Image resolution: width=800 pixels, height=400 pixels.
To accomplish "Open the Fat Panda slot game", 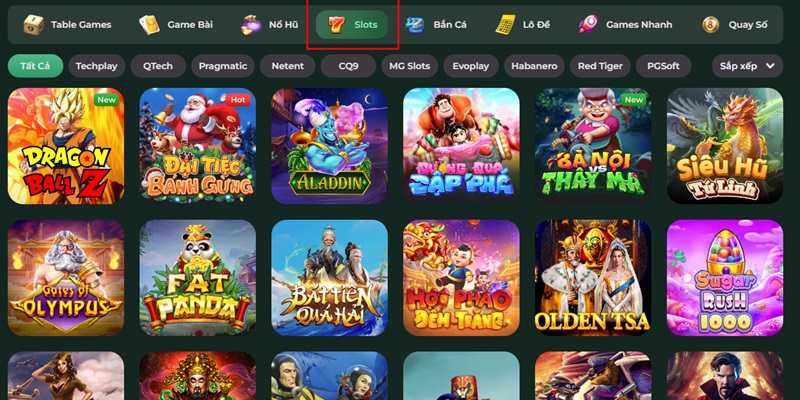I will 198,278.
